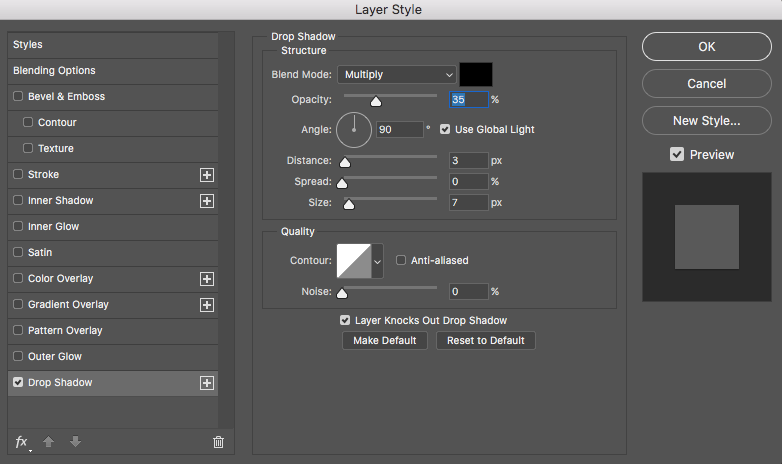The height and width of the screenshot is (464, 782).
Task: Click the move effect down arrow icon
Action: click(75, 442)
